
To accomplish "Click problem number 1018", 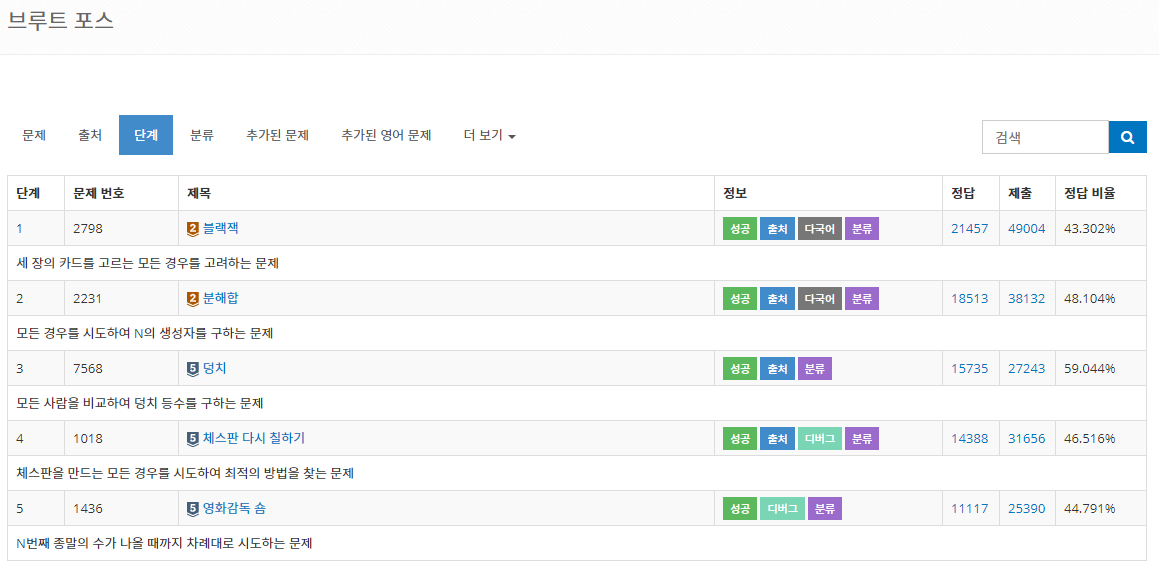I will 88,438.
